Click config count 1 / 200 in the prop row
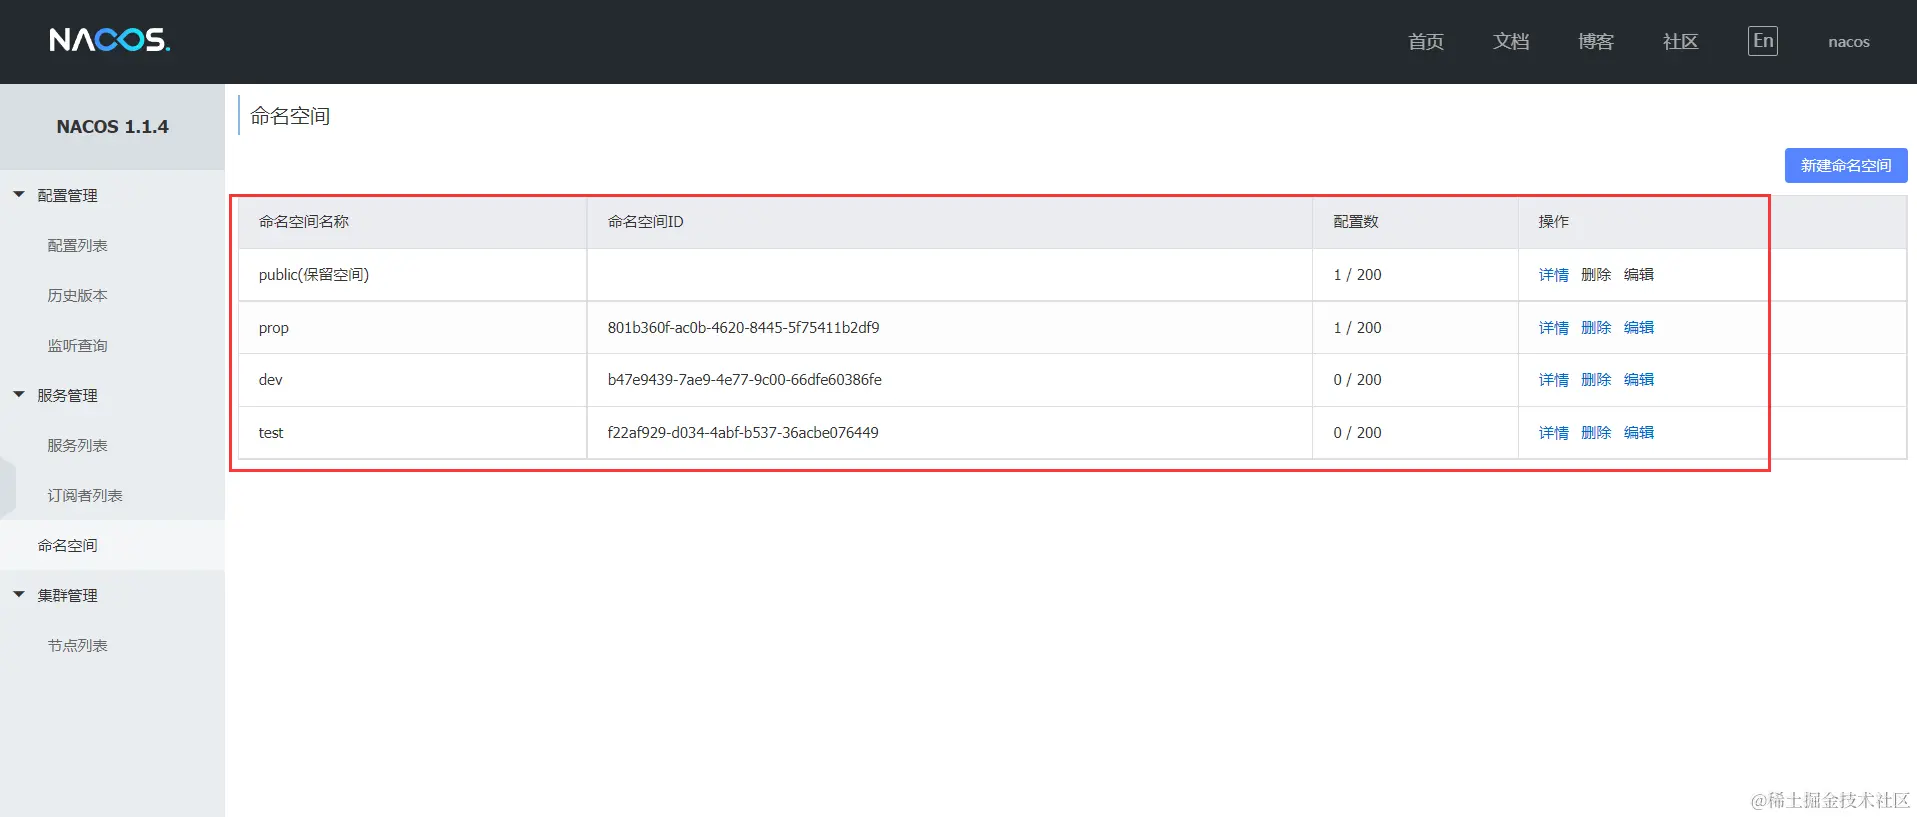Viewport: 1917px width, 817px height. click(x=1357, y=328)
